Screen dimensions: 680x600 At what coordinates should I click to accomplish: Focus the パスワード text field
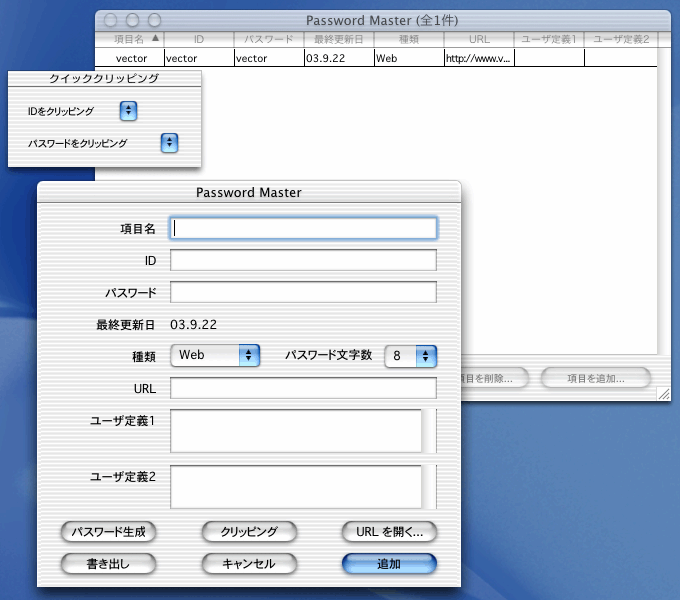(303, 292)
